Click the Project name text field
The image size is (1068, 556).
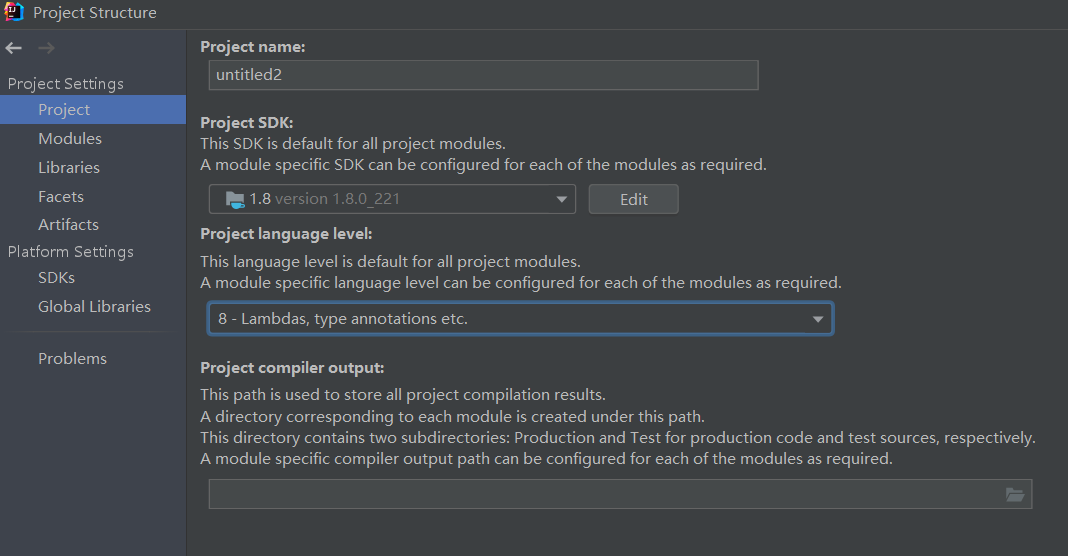tap(483, 75)
